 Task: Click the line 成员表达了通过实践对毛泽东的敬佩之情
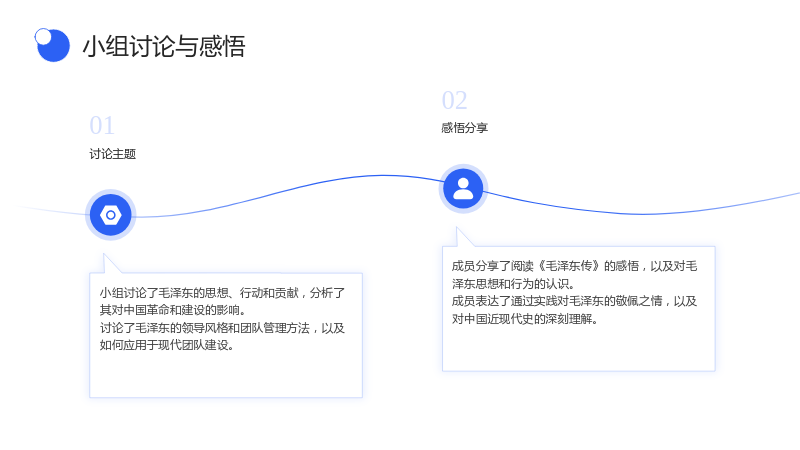pyautogui.click(x=557, y=301)
